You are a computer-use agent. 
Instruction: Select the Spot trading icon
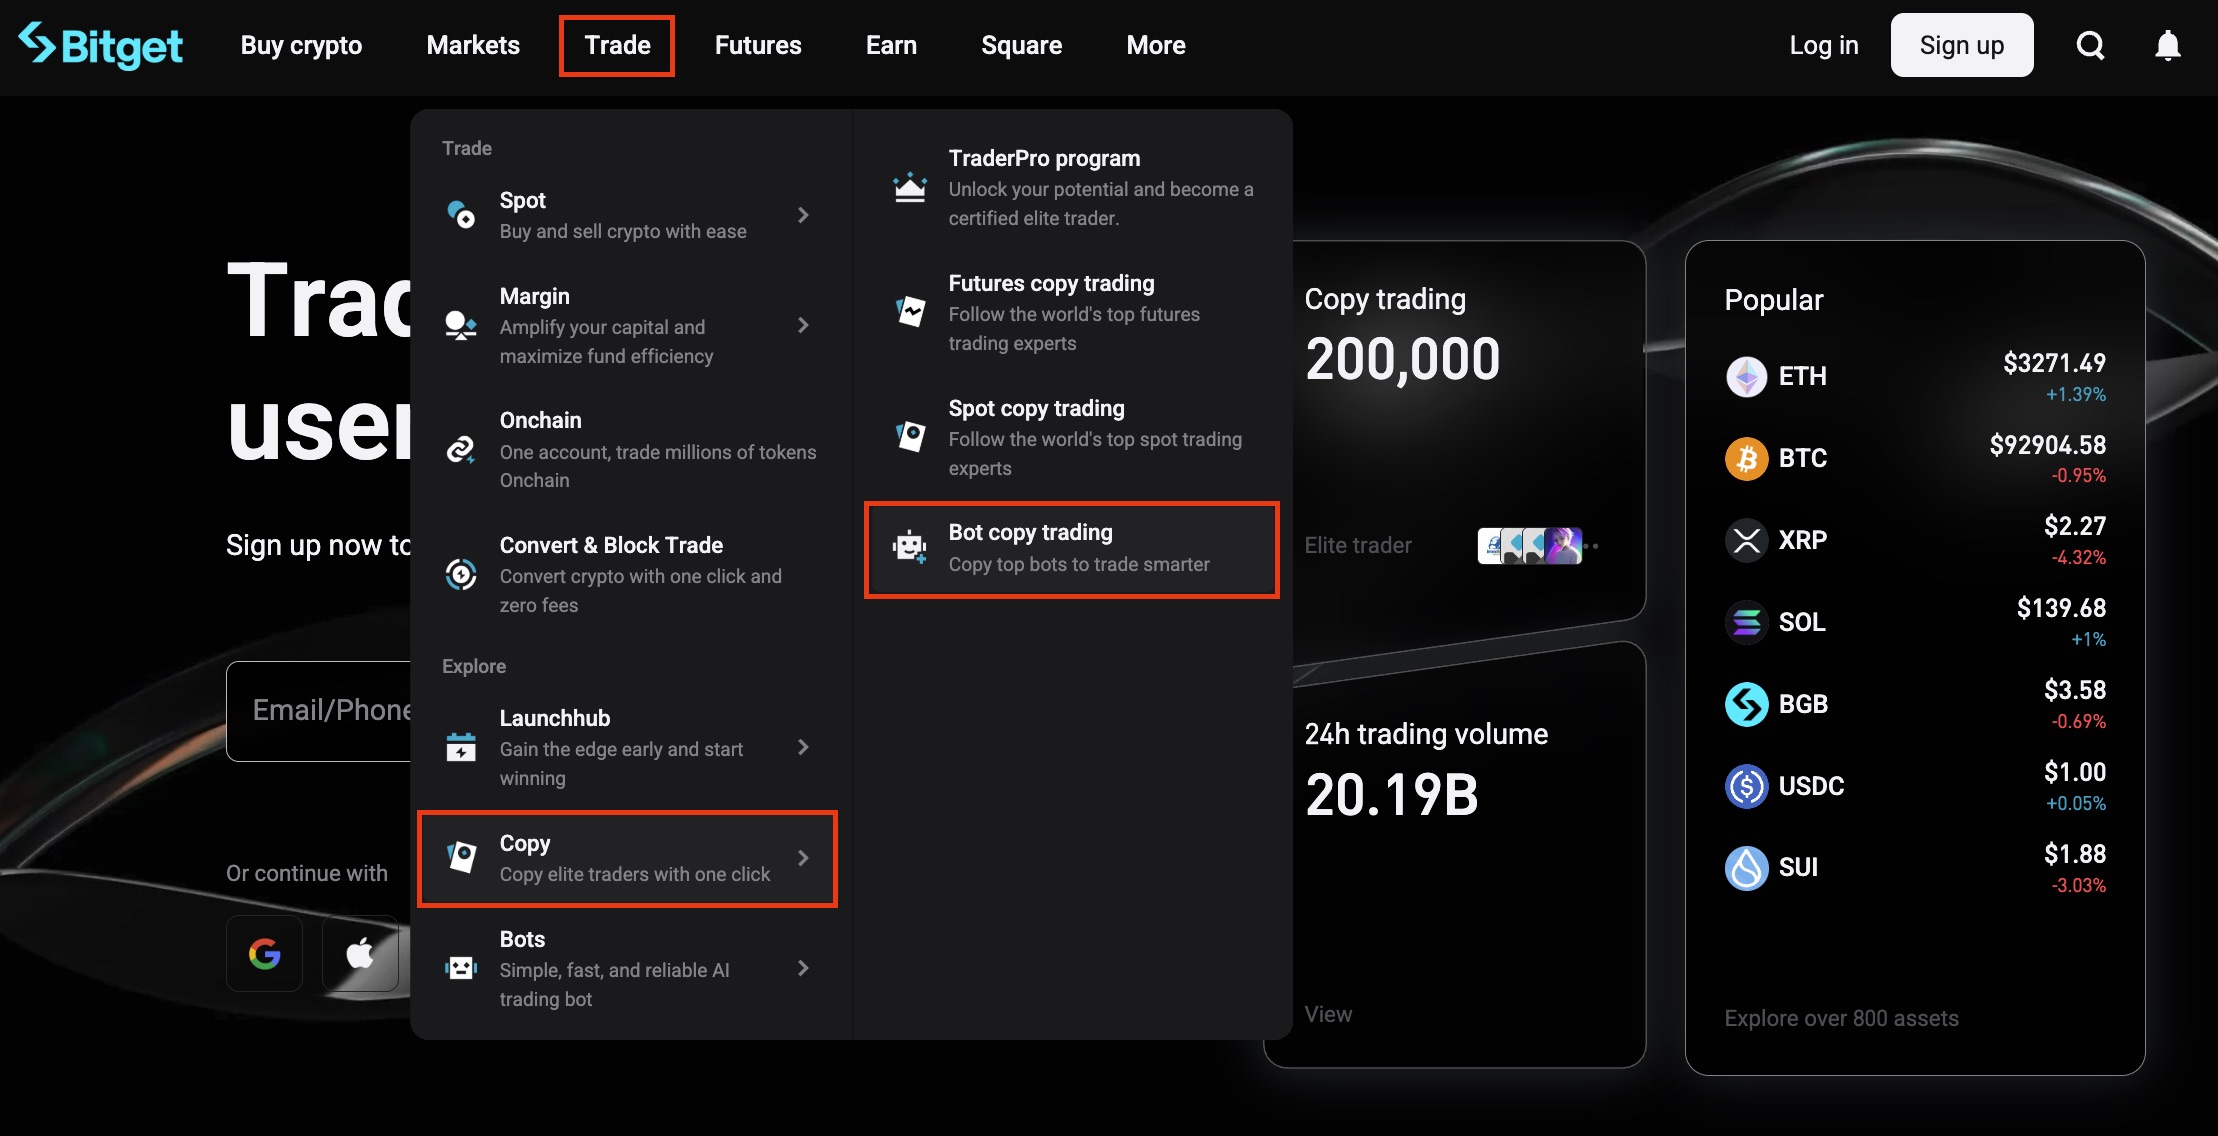pyautogui.click(x=461, y=214)
